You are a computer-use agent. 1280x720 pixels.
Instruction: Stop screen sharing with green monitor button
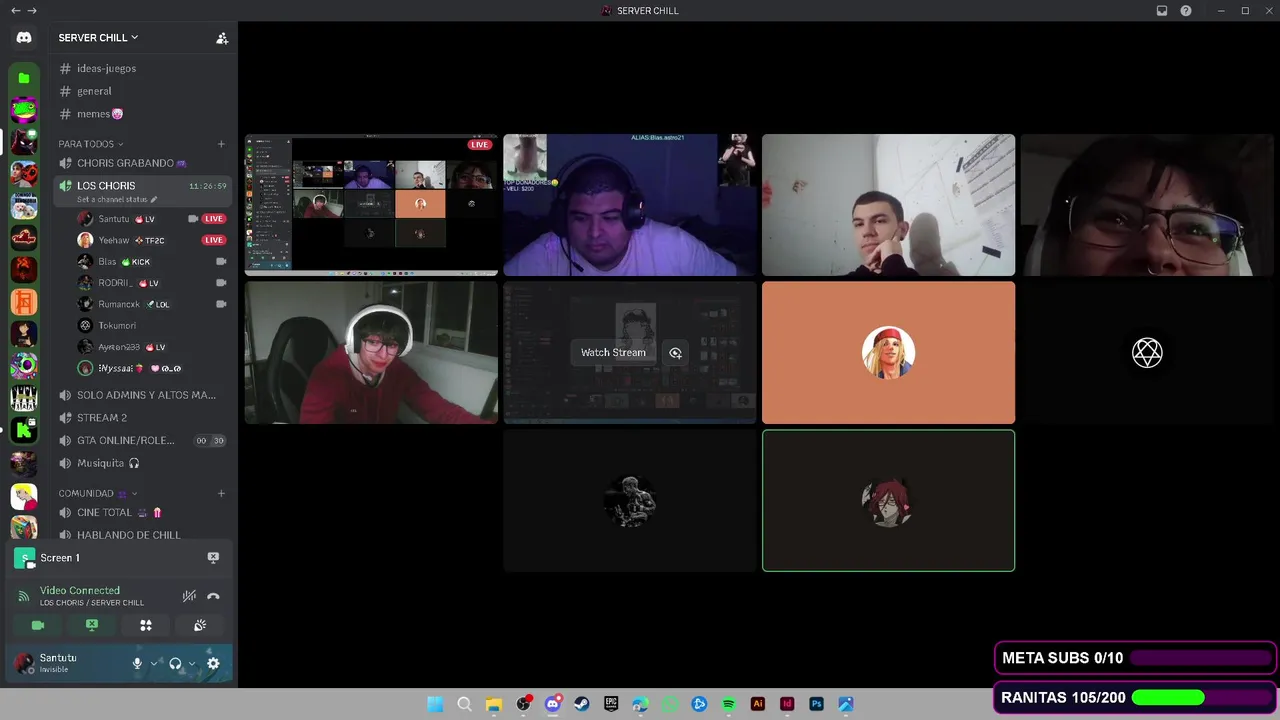[x=92, y=625]
